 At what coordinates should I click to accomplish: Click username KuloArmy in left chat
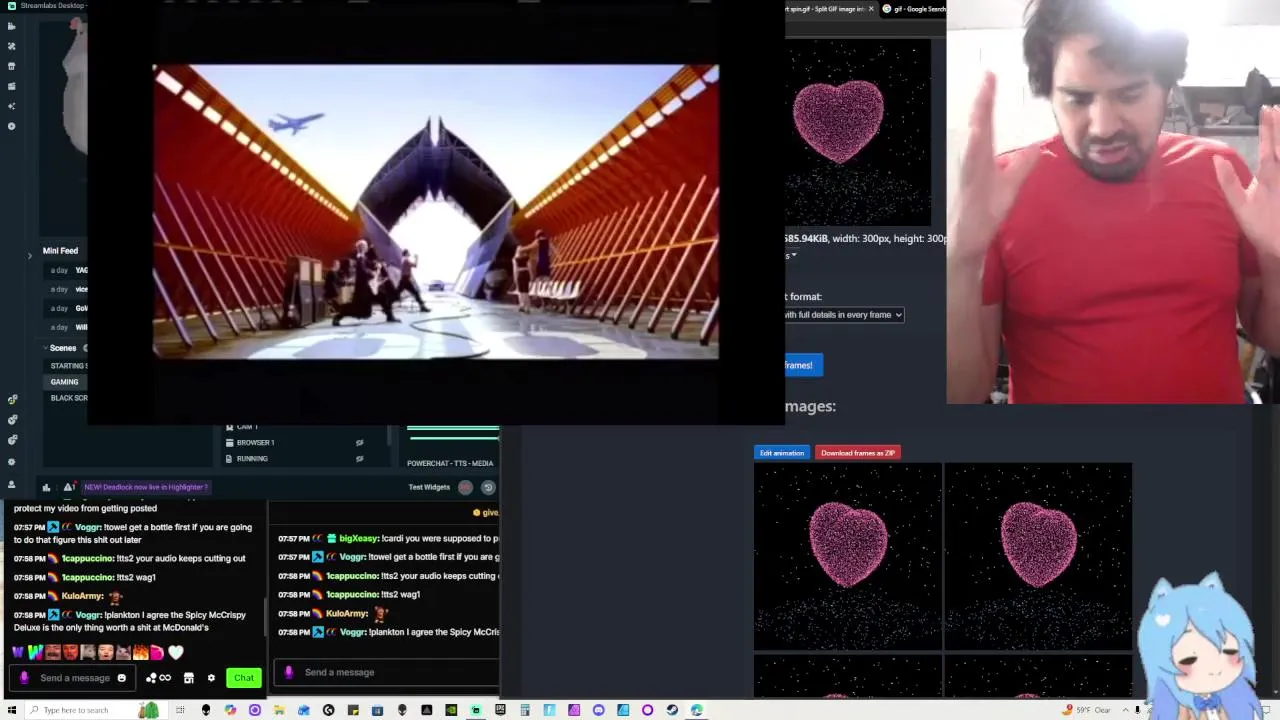pyautogui.click(x=82, y=596)
